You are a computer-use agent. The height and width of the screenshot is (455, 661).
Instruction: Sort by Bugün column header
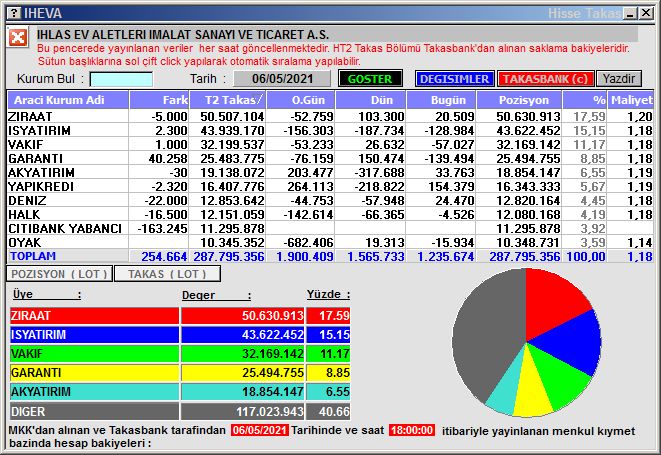[441, 100]
